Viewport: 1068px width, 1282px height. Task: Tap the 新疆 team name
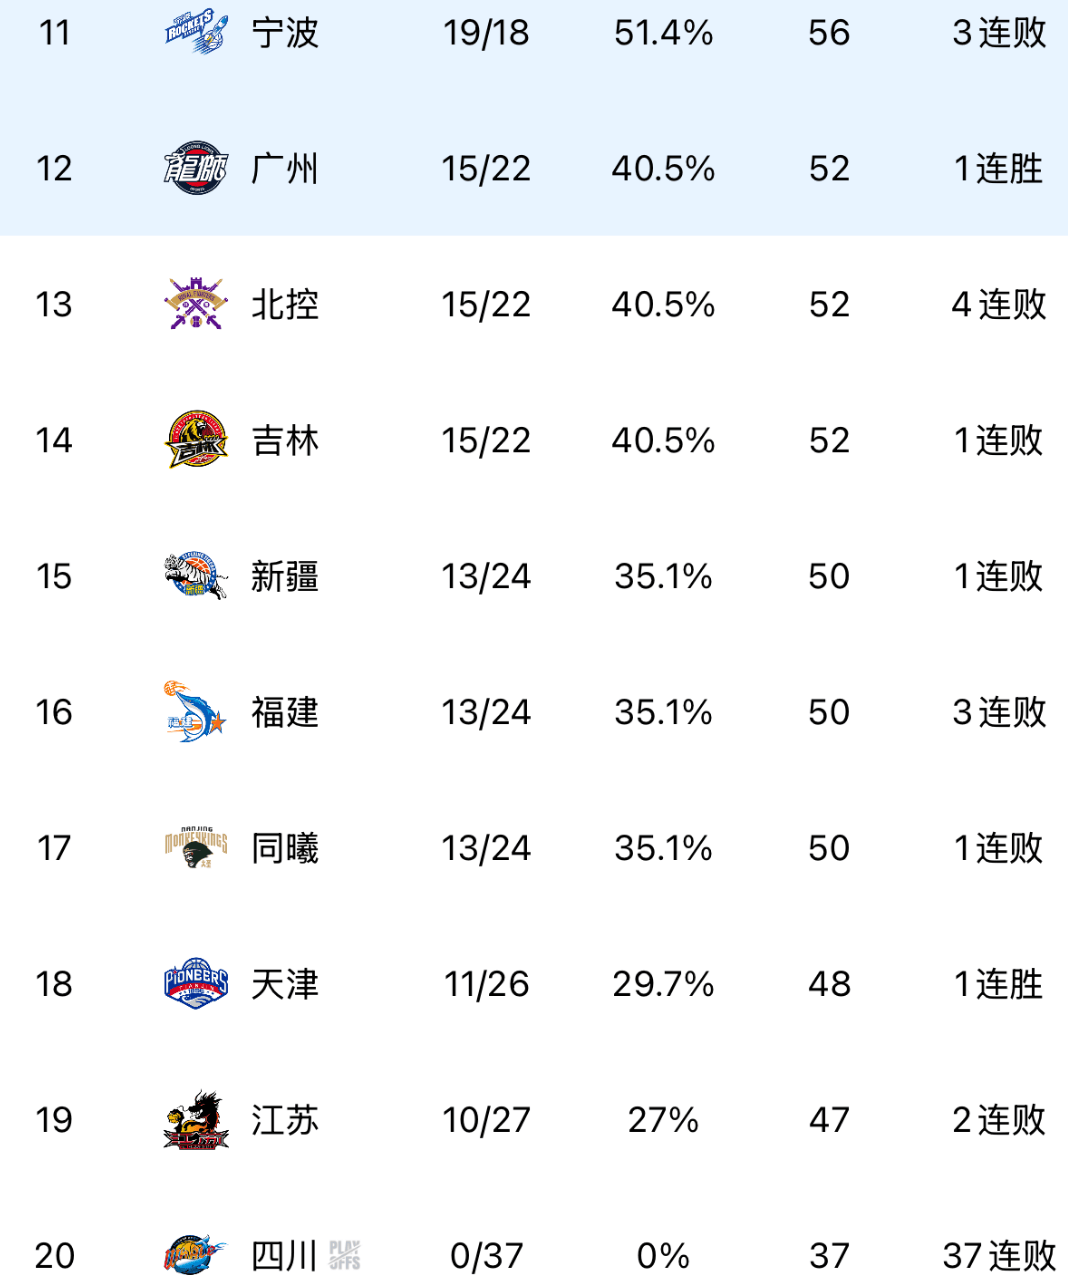[x=285, y=576]
